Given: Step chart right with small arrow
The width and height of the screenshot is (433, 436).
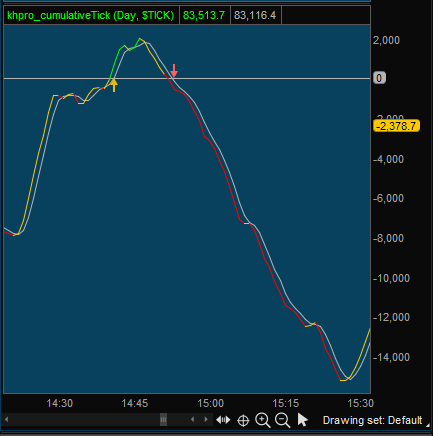Looking at the screenshot, I should tap(206, 419).
